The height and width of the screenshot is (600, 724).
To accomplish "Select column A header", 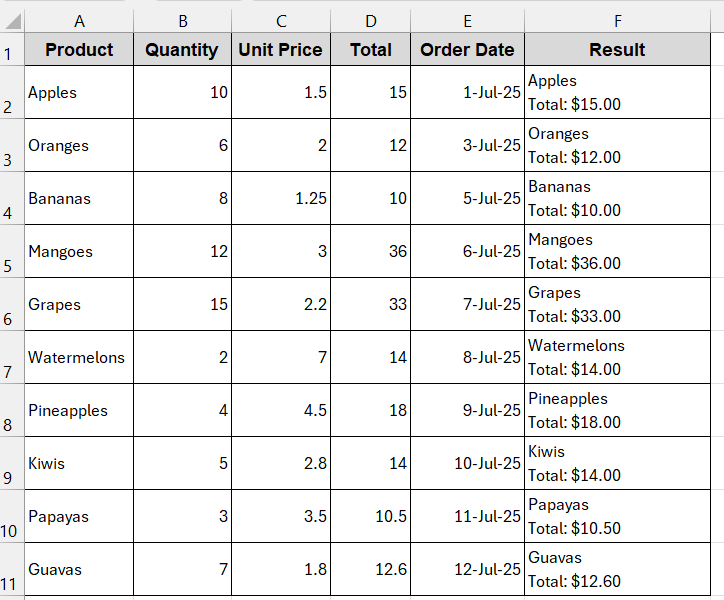I will 79,20.
